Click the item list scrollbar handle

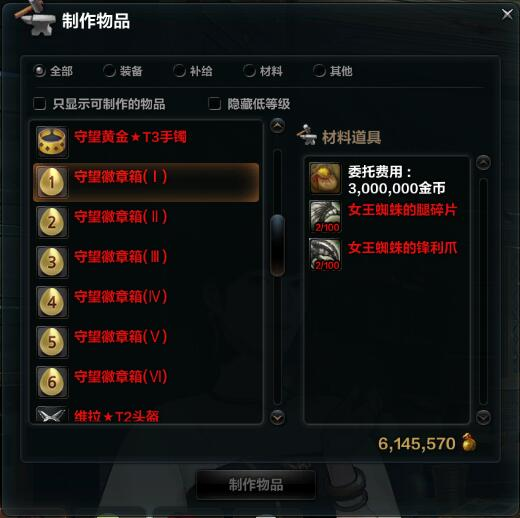(x=277, y=246)
